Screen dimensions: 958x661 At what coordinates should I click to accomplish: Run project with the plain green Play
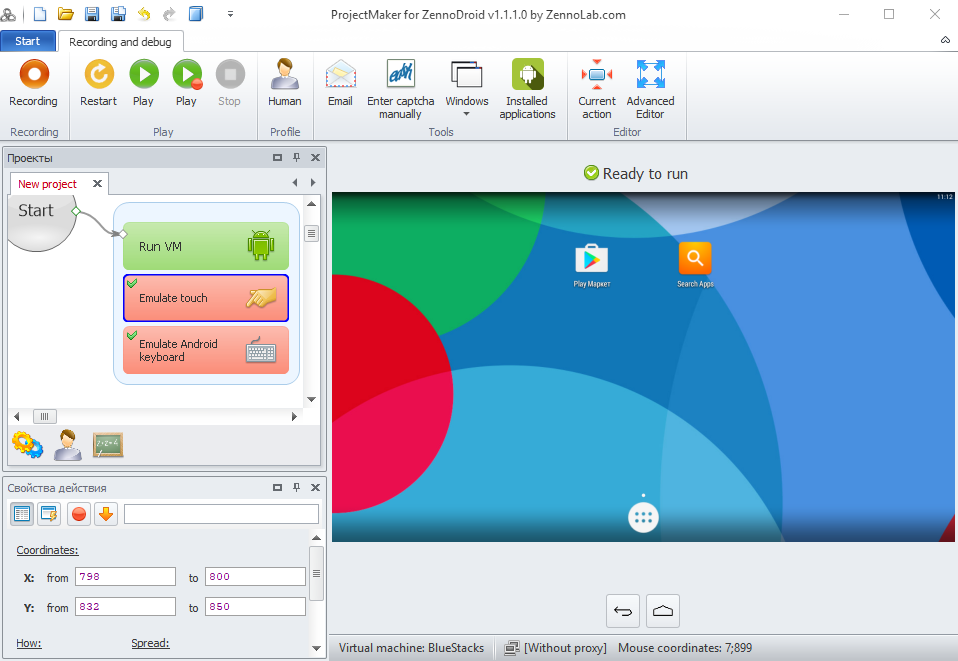tap(144, 84)
